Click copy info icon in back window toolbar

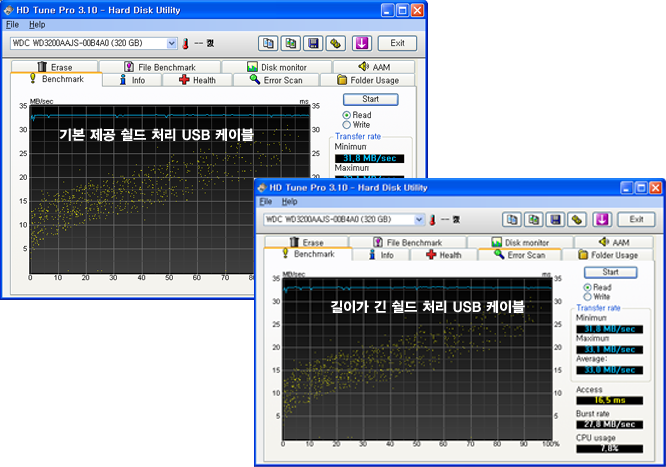[268, 43]
